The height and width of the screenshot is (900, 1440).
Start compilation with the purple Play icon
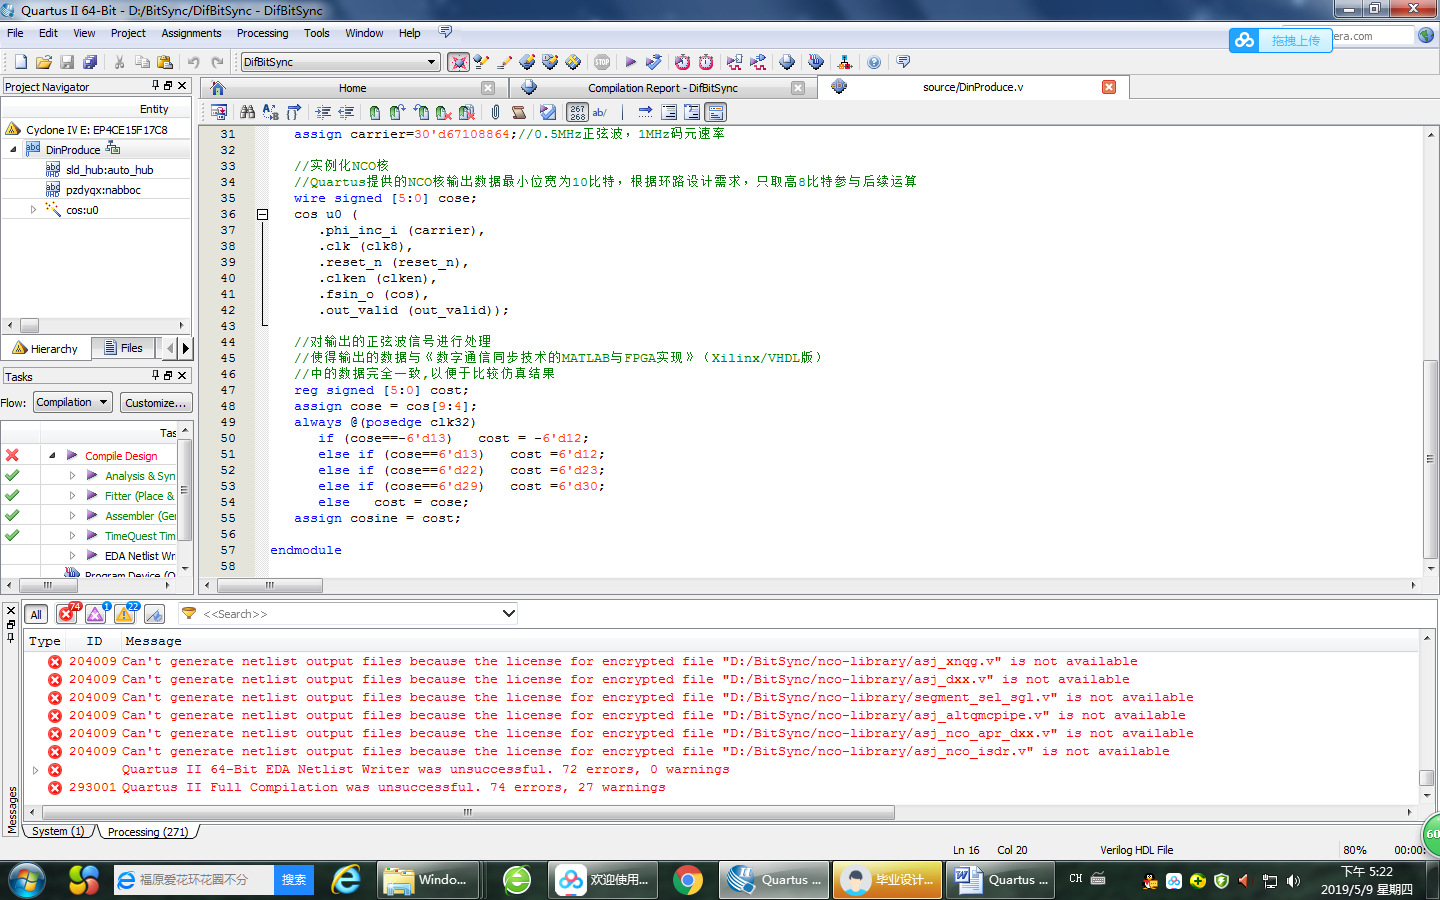pos(631,61)
